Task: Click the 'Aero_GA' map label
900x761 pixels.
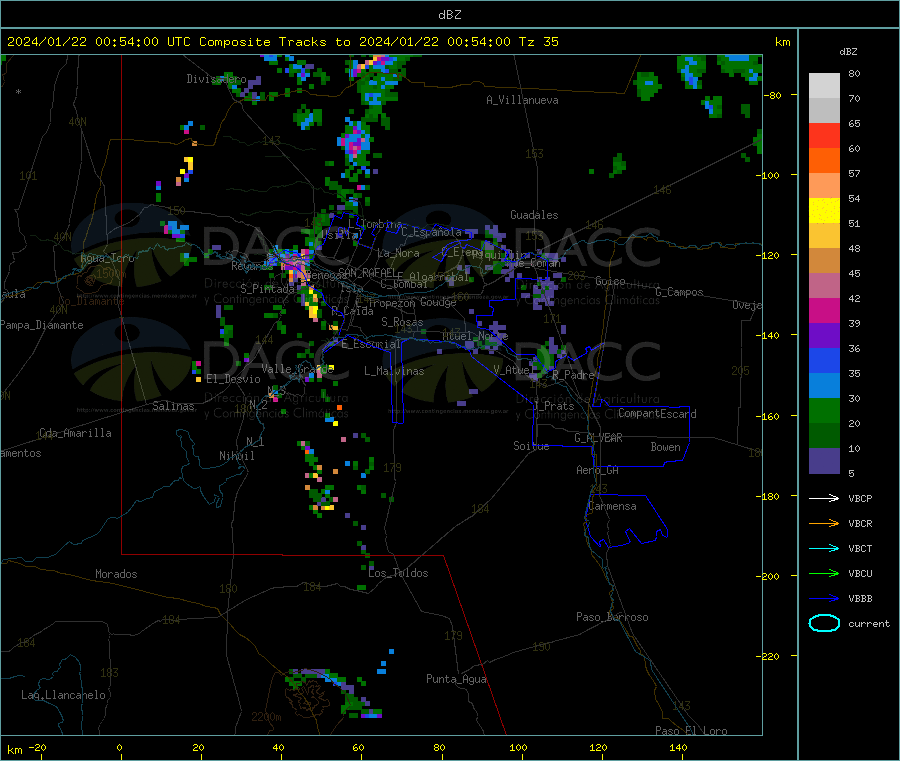Action: pos(598,470)
